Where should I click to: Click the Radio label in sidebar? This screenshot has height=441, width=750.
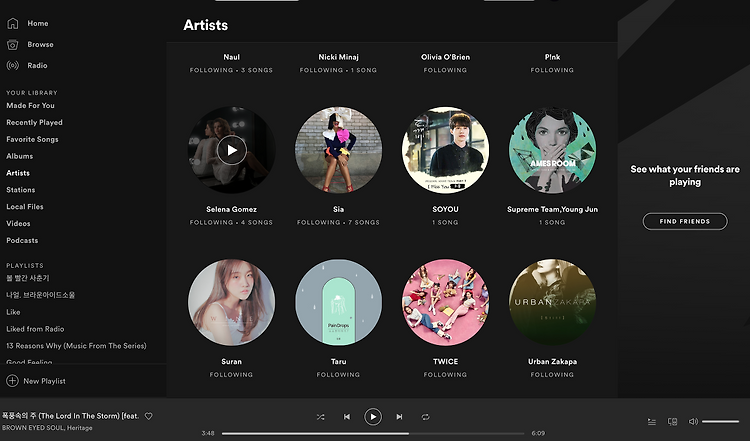point(37,66)
